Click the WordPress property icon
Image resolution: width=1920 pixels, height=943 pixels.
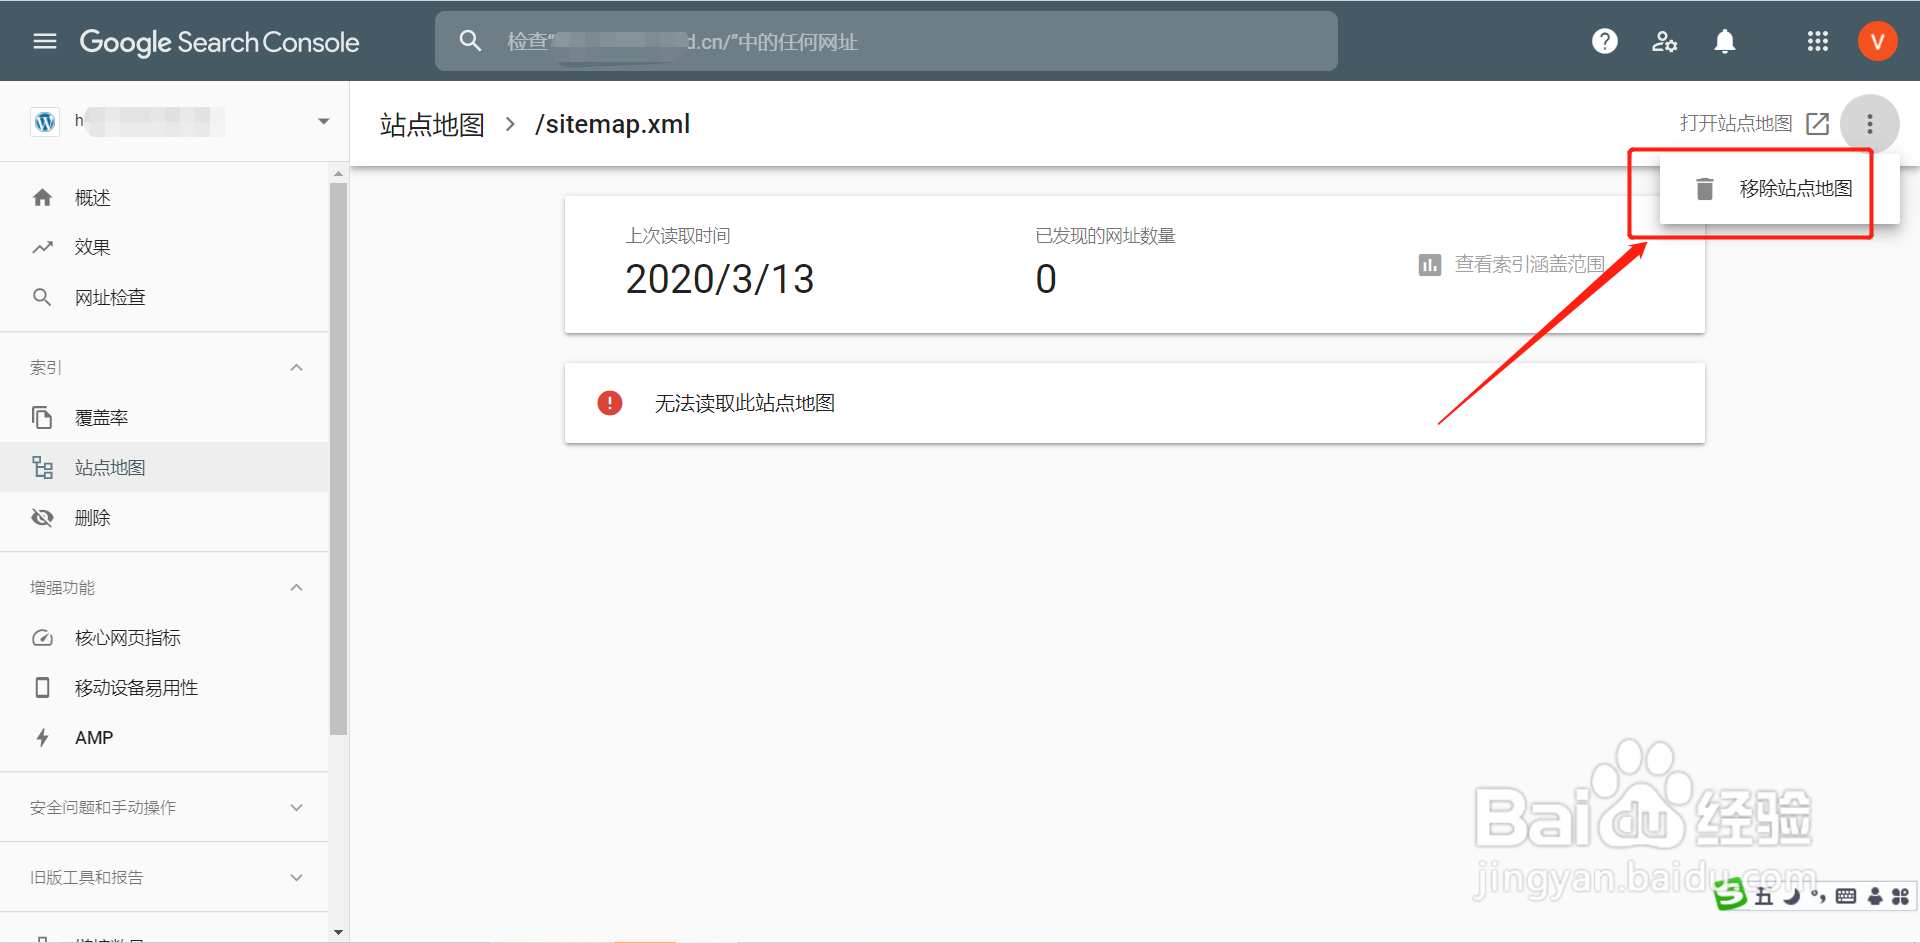click(45, 122)
